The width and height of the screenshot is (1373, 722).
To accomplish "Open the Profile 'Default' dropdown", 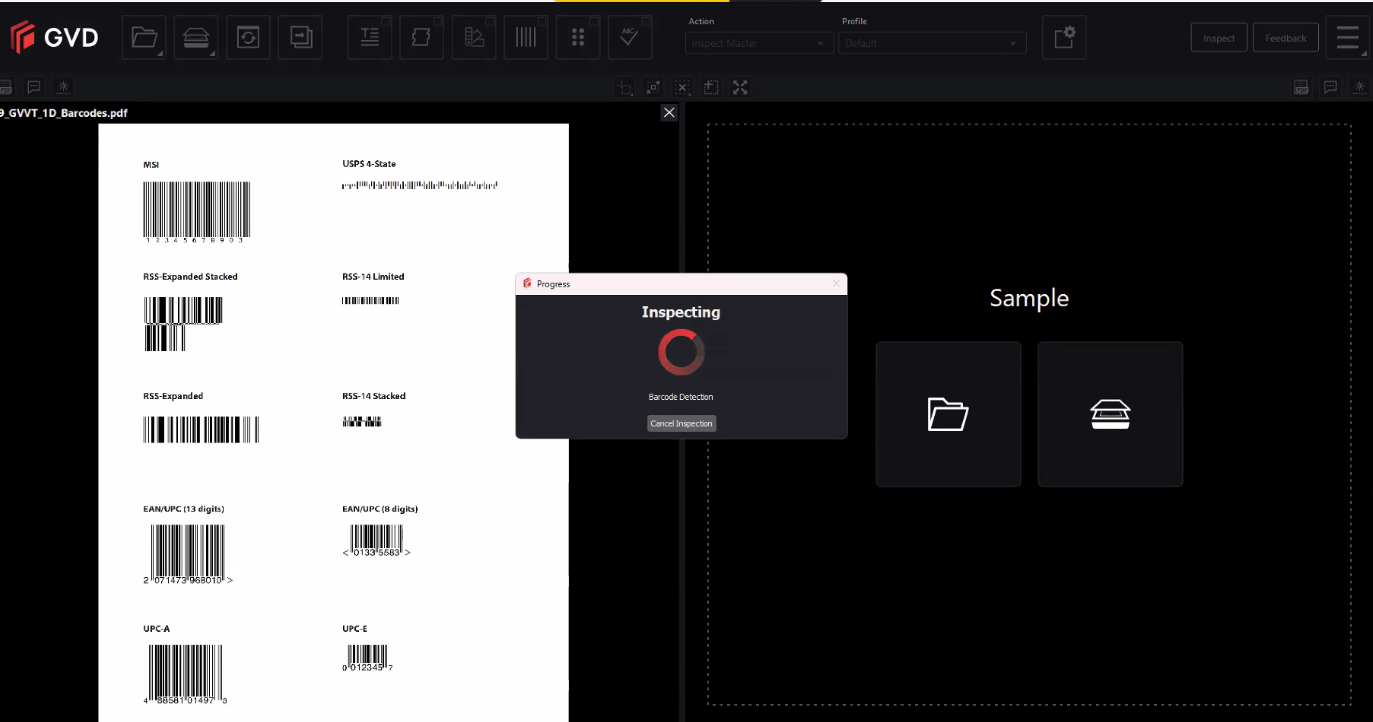I will point(932,44).
